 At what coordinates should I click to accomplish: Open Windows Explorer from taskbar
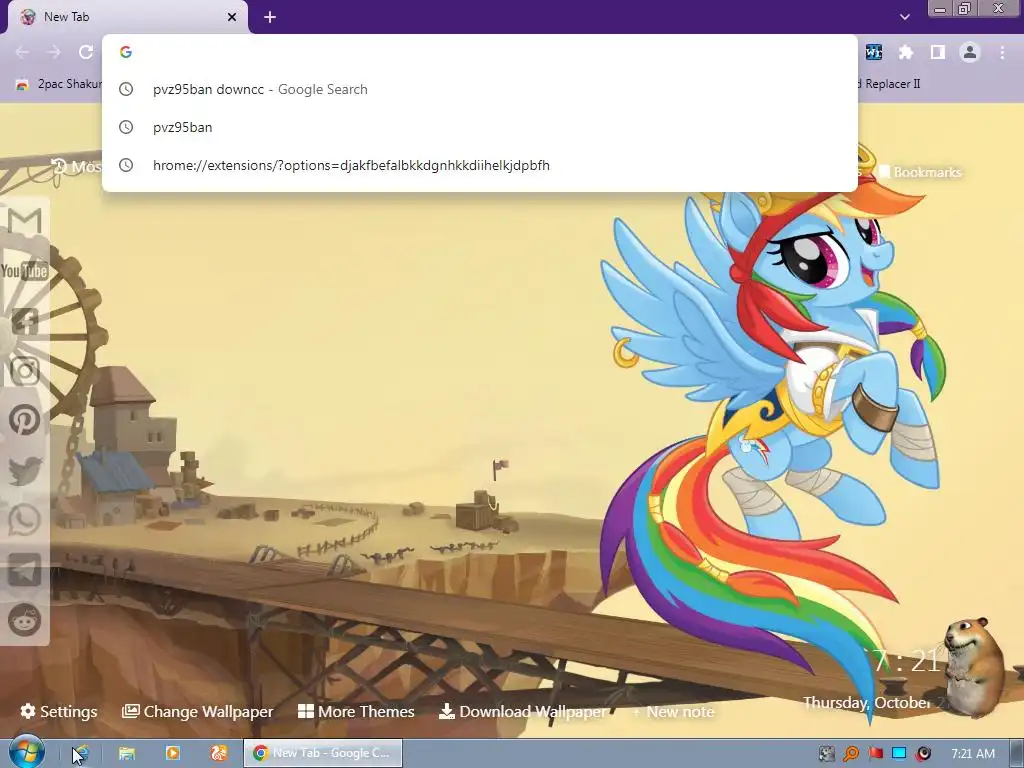[x=127, y=753]
